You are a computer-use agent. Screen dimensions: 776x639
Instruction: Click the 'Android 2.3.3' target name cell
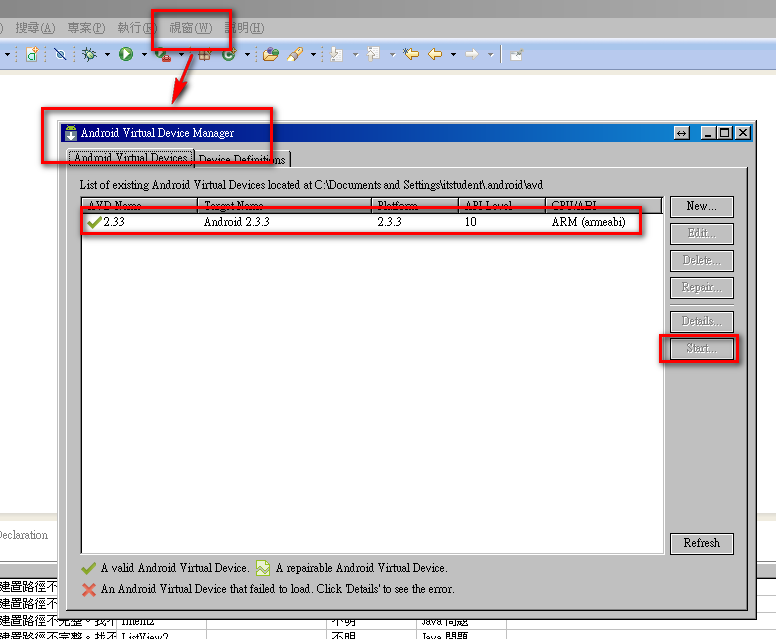click(x=237, y=222)
